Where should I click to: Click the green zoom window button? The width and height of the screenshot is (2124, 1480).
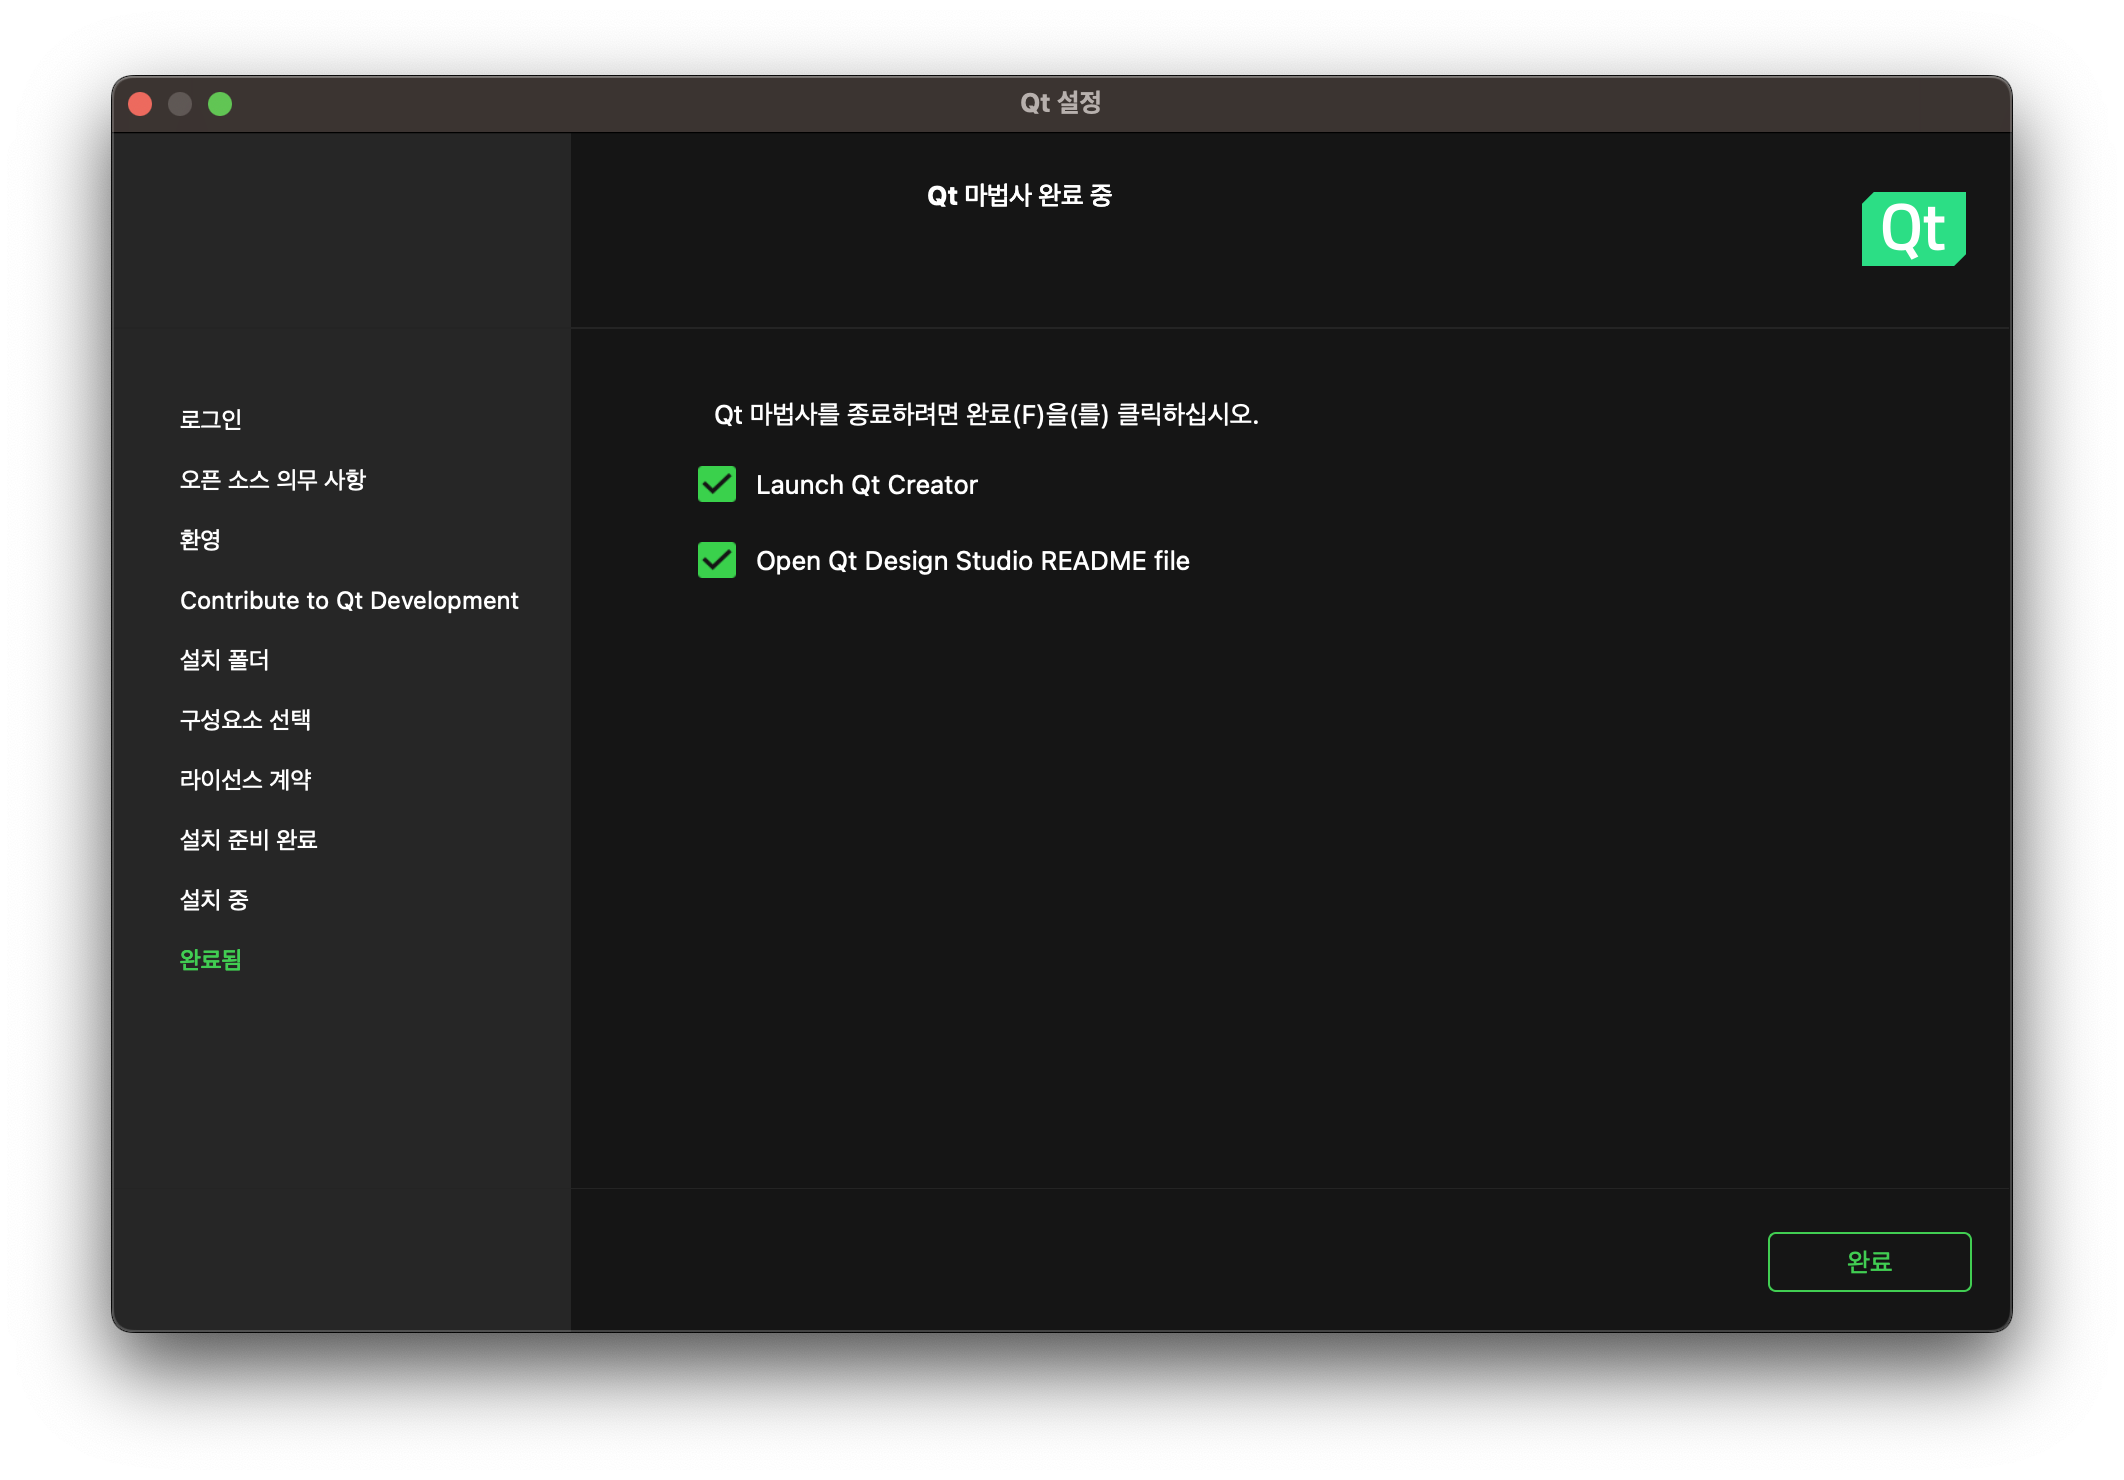(x=220, y=104)
